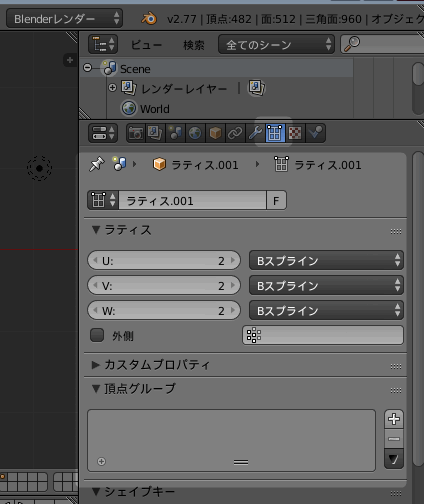
Task: Toggle fake user F button for ラティス.001
Action: point(276,201)
